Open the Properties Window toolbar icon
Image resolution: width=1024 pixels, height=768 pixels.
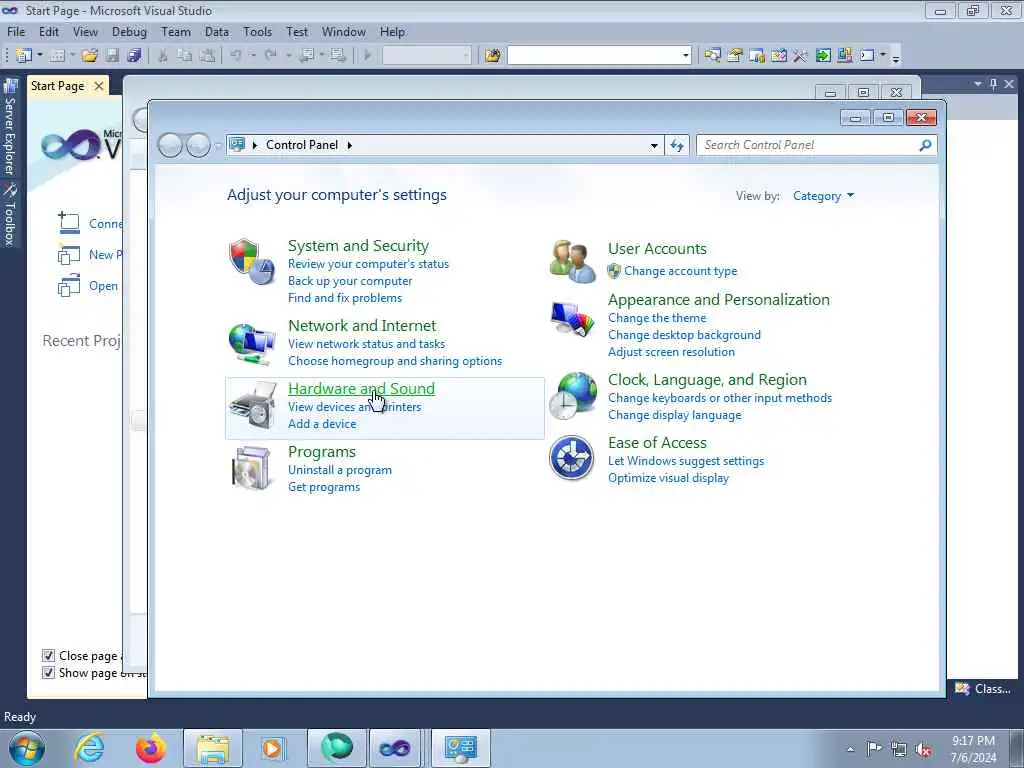(735, 56)
